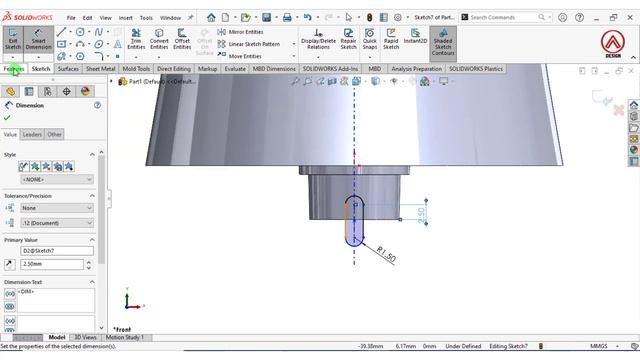Select the Corner Rectangle tool
The height and width of the screenshot is (360, 640).
click(x=62, y=44)
